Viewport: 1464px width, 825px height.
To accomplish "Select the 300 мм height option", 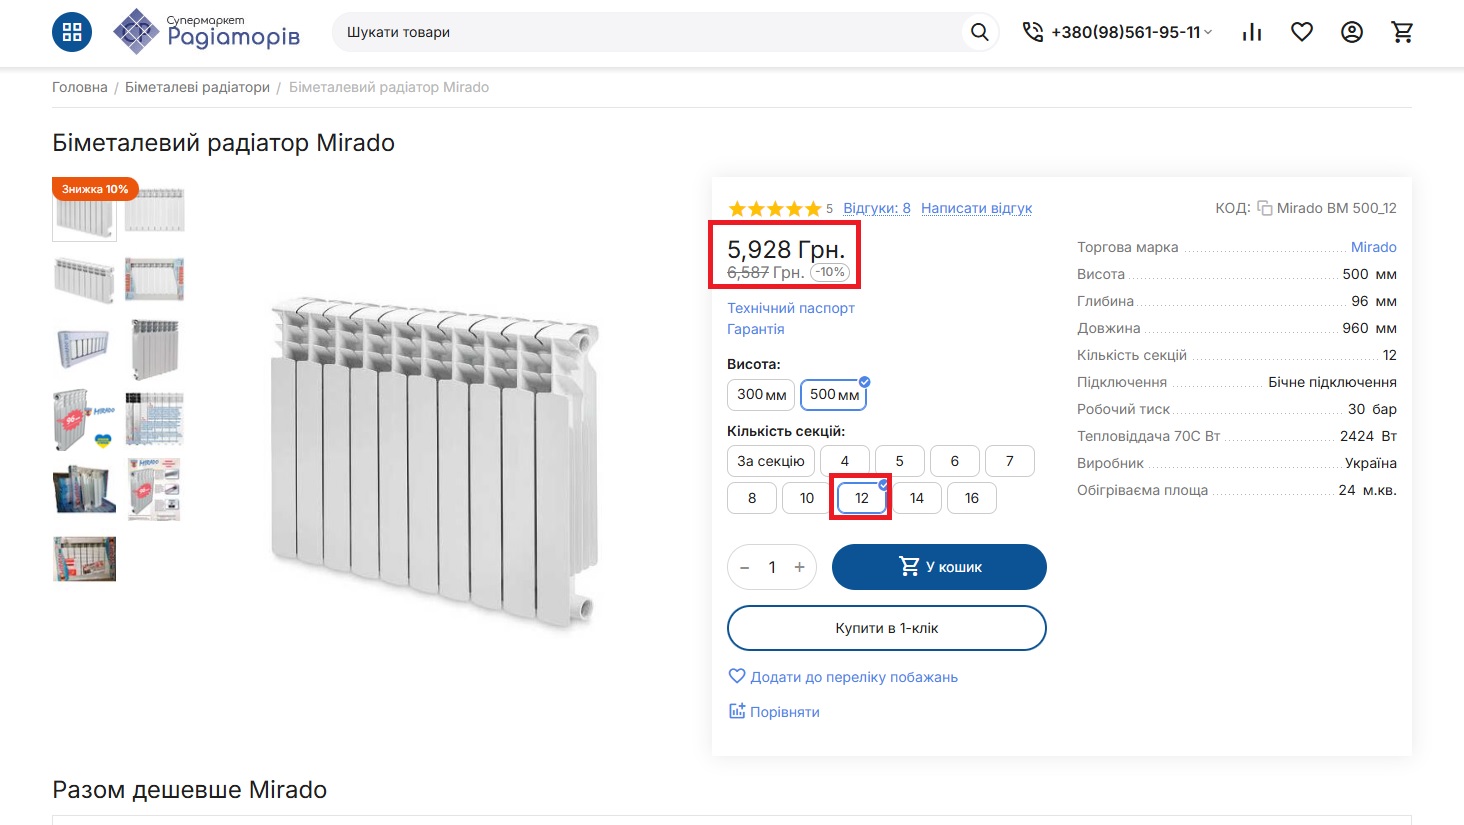I will [x=761, y=395].
